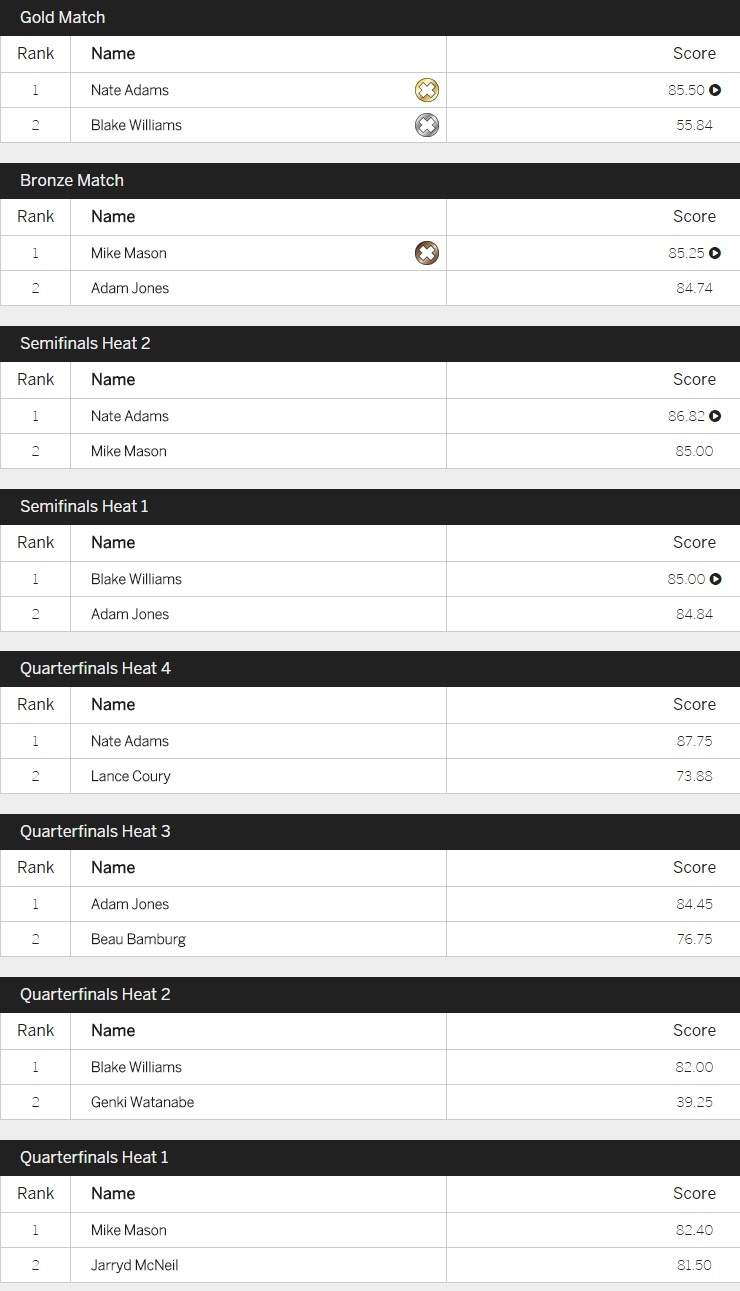Select the Gold Match section header
Viewport: 740px width, 1291px height.
click(370, 18)
